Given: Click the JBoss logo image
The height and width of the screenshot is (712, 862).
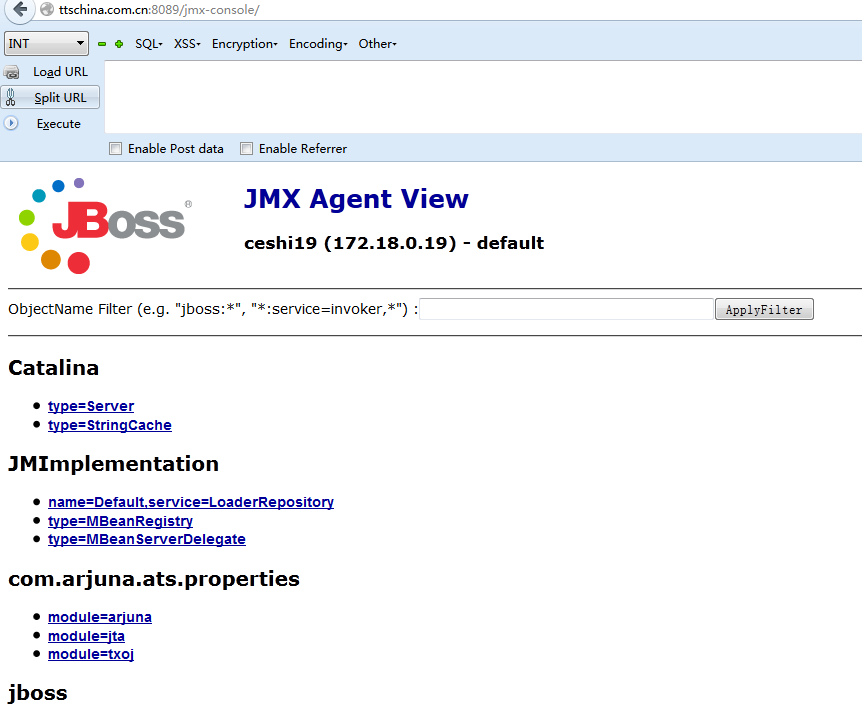Looking at the screenshot, I should coord(104,225).
